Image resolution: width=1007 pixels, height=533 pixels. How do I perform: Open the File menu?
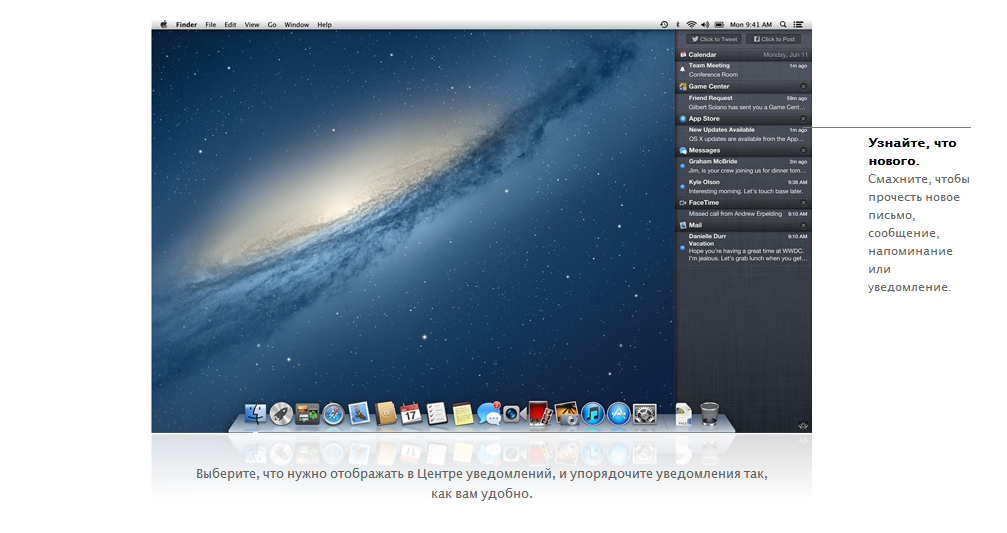[x=211, y=24]
